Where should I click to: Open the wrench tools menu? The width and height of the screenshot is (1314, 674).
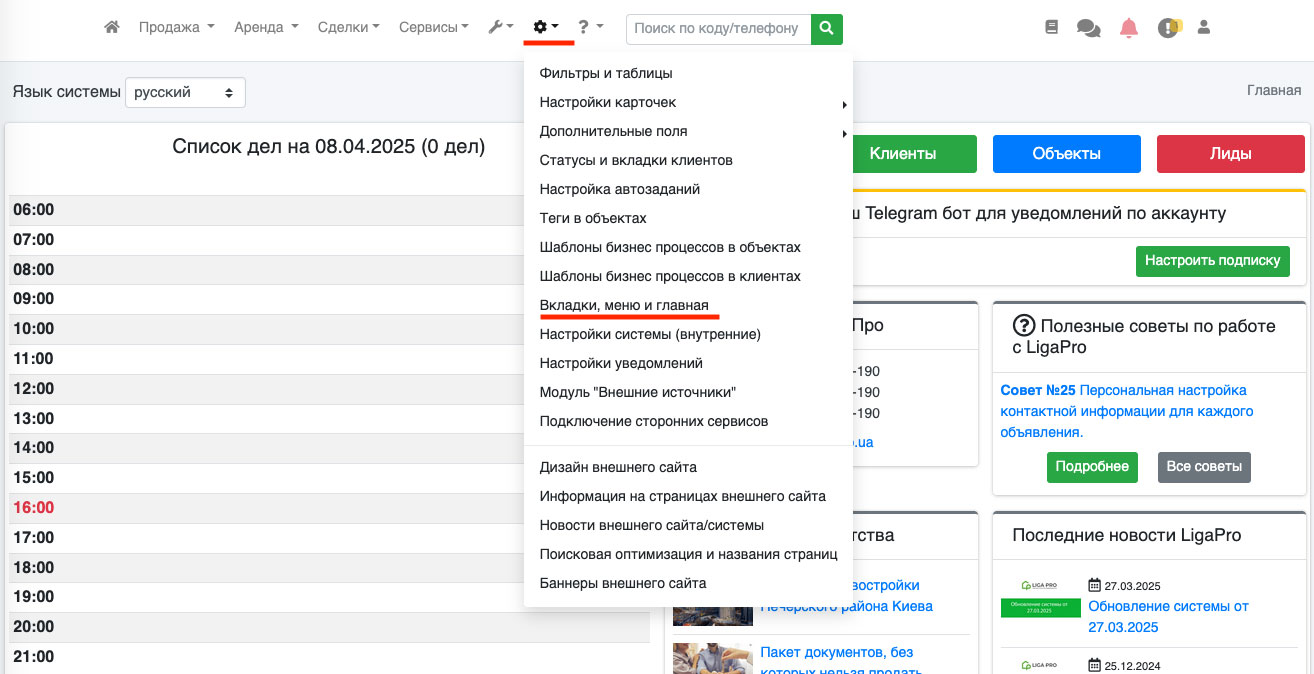500,28
